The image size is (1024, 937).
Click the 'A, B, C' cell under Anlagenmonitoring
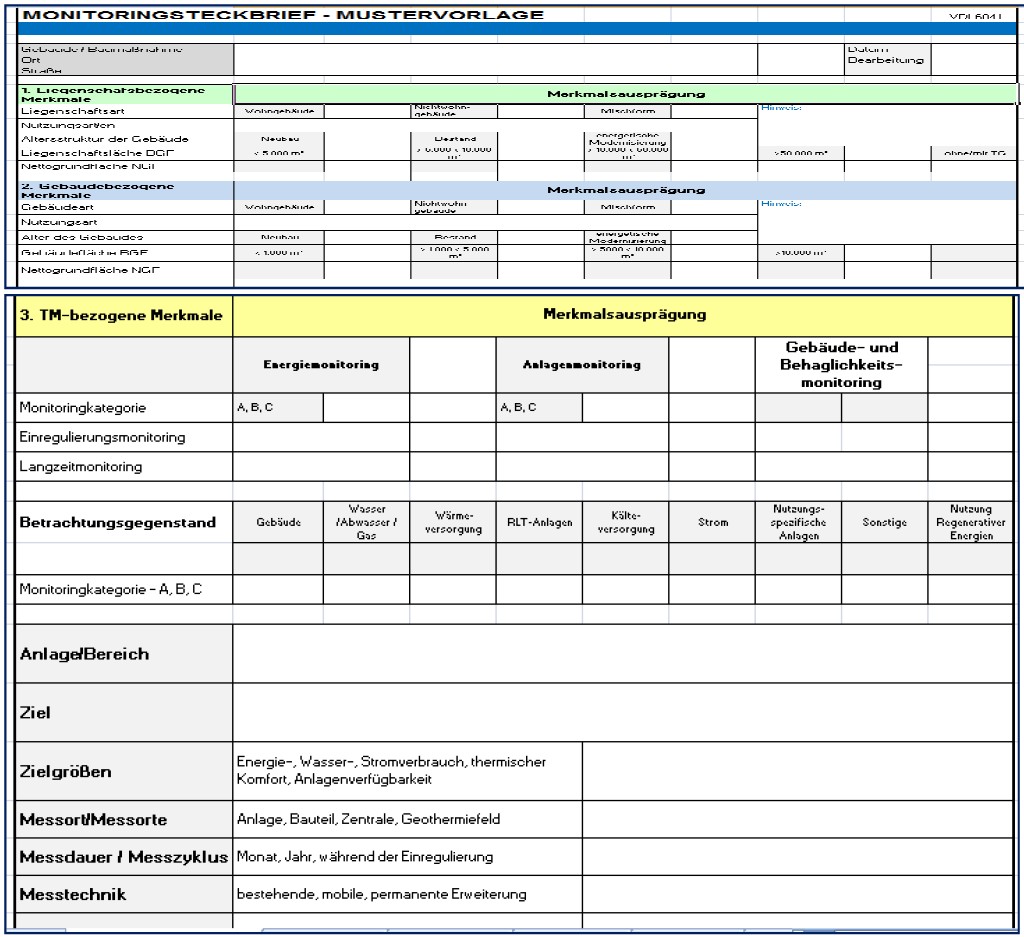click(x=539, y=408)
